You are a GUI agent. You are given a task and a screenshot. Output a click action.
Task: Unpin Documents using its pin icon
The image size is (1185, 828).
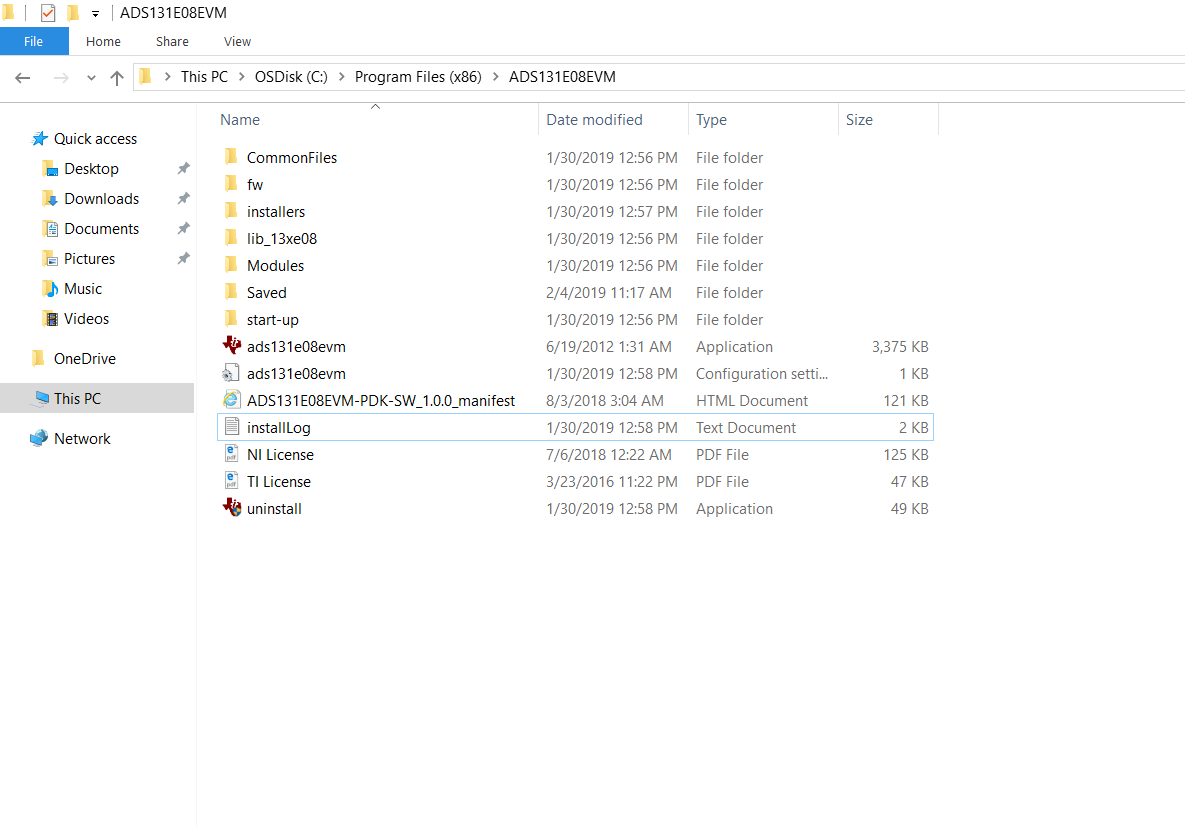point(183,228)
